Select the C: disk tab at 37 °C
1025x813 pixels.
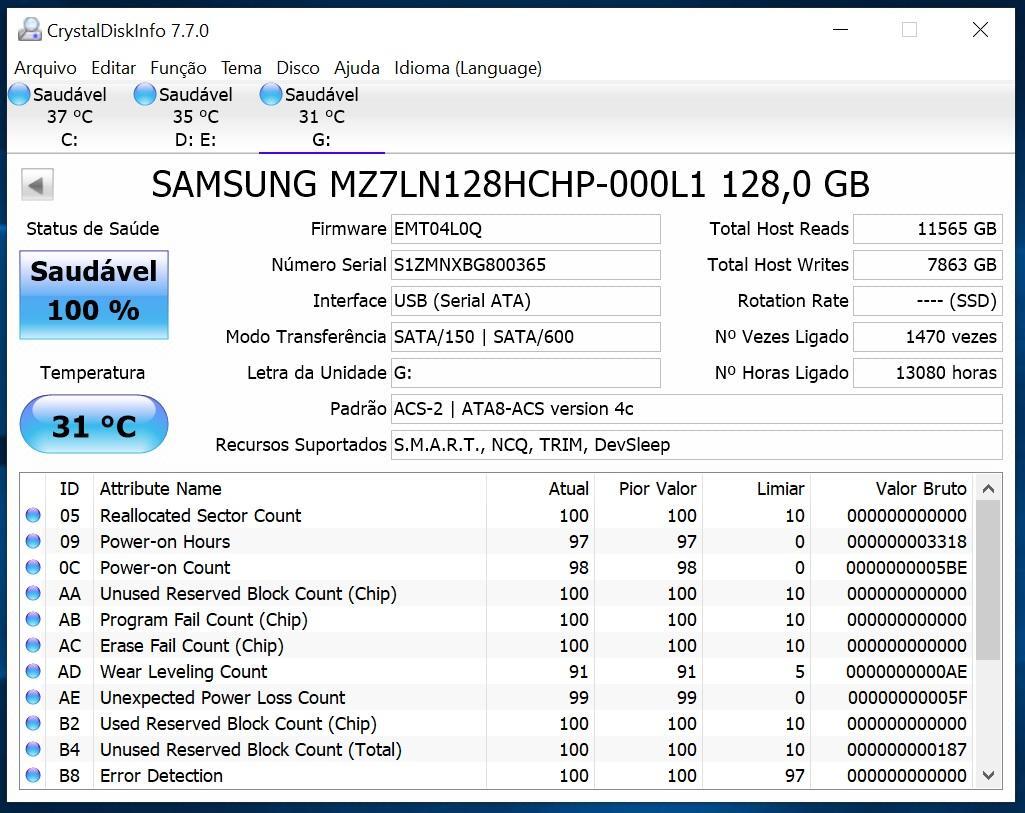coord(69,117)
